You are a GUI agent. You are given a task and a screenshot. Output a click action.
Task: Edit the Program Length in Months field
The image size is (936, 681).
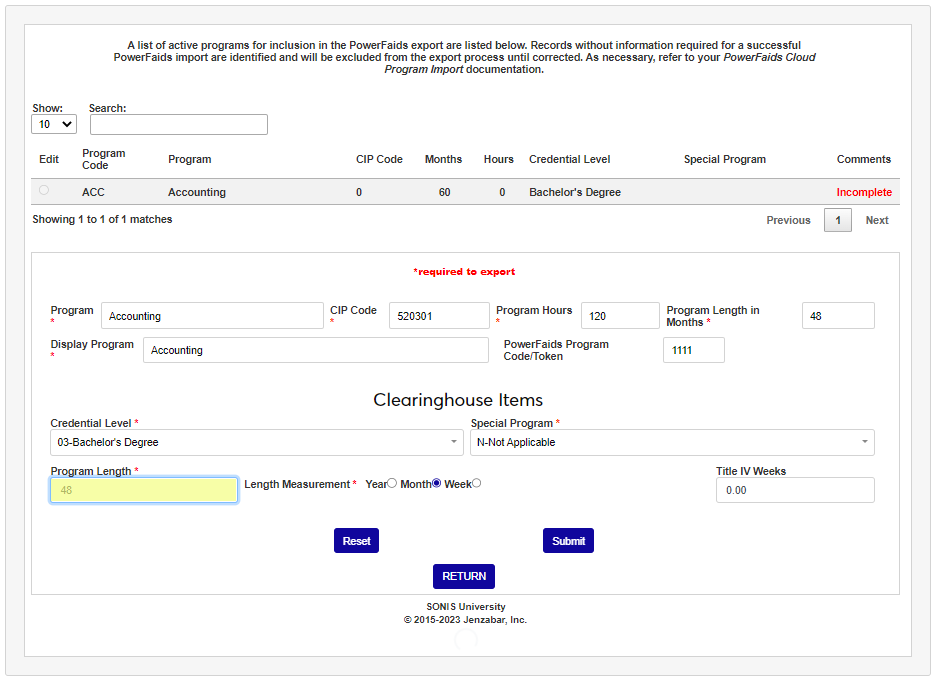pyautogui.click(x=838, y=316)
